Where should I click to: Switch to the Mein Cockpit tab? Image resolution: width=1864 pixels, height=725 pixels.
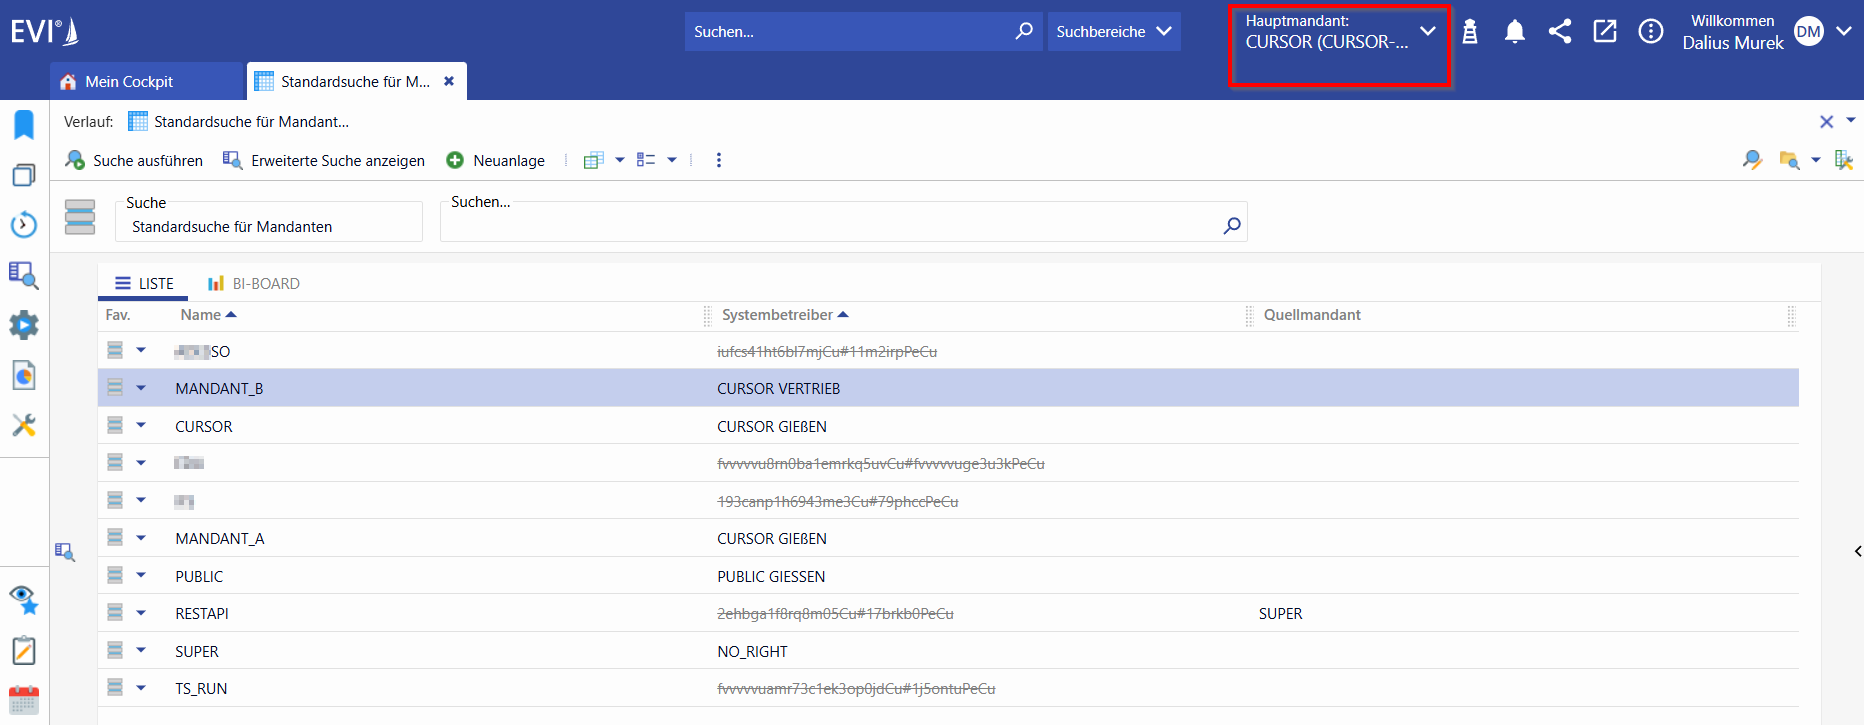click(129, 82)
